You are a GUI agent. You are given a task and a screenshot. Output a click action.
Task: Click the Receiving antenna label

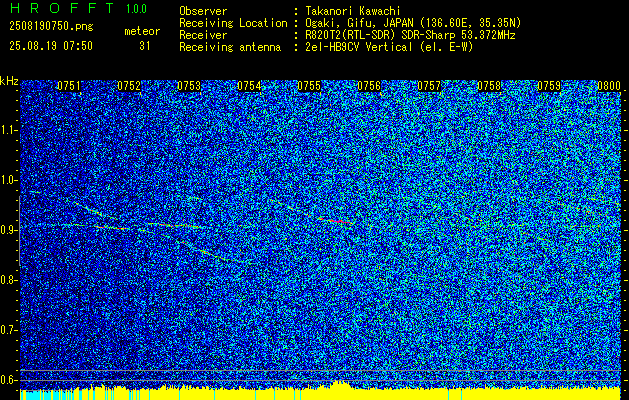coord(230,47)
